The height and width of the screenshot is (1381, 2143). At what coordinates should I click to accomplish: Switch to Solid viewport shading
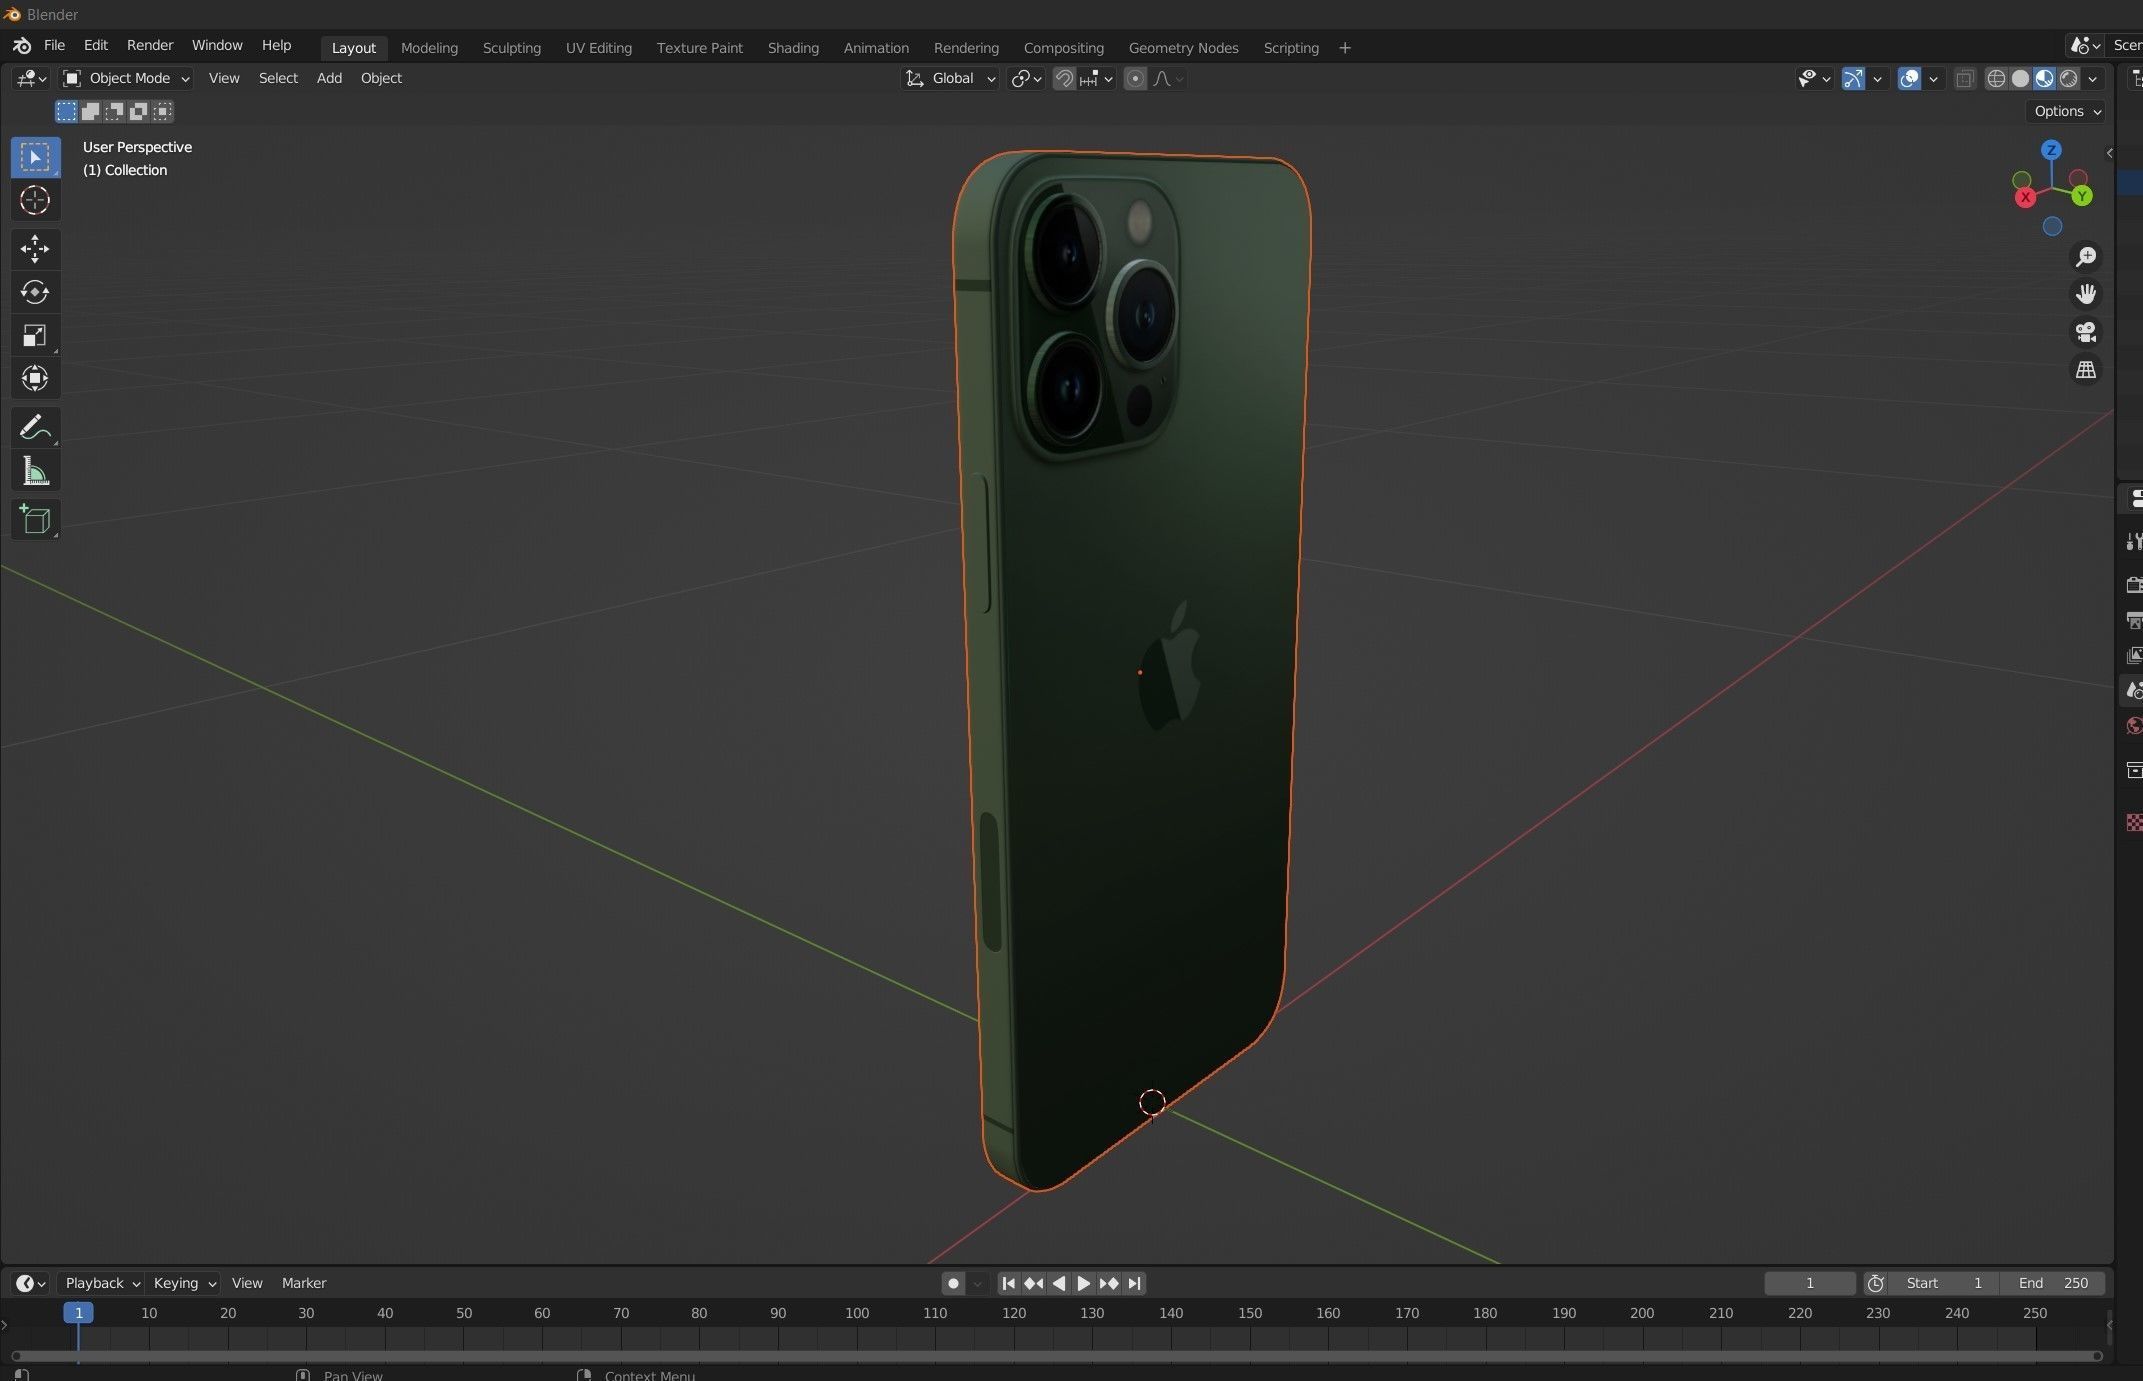point(2020,79)
